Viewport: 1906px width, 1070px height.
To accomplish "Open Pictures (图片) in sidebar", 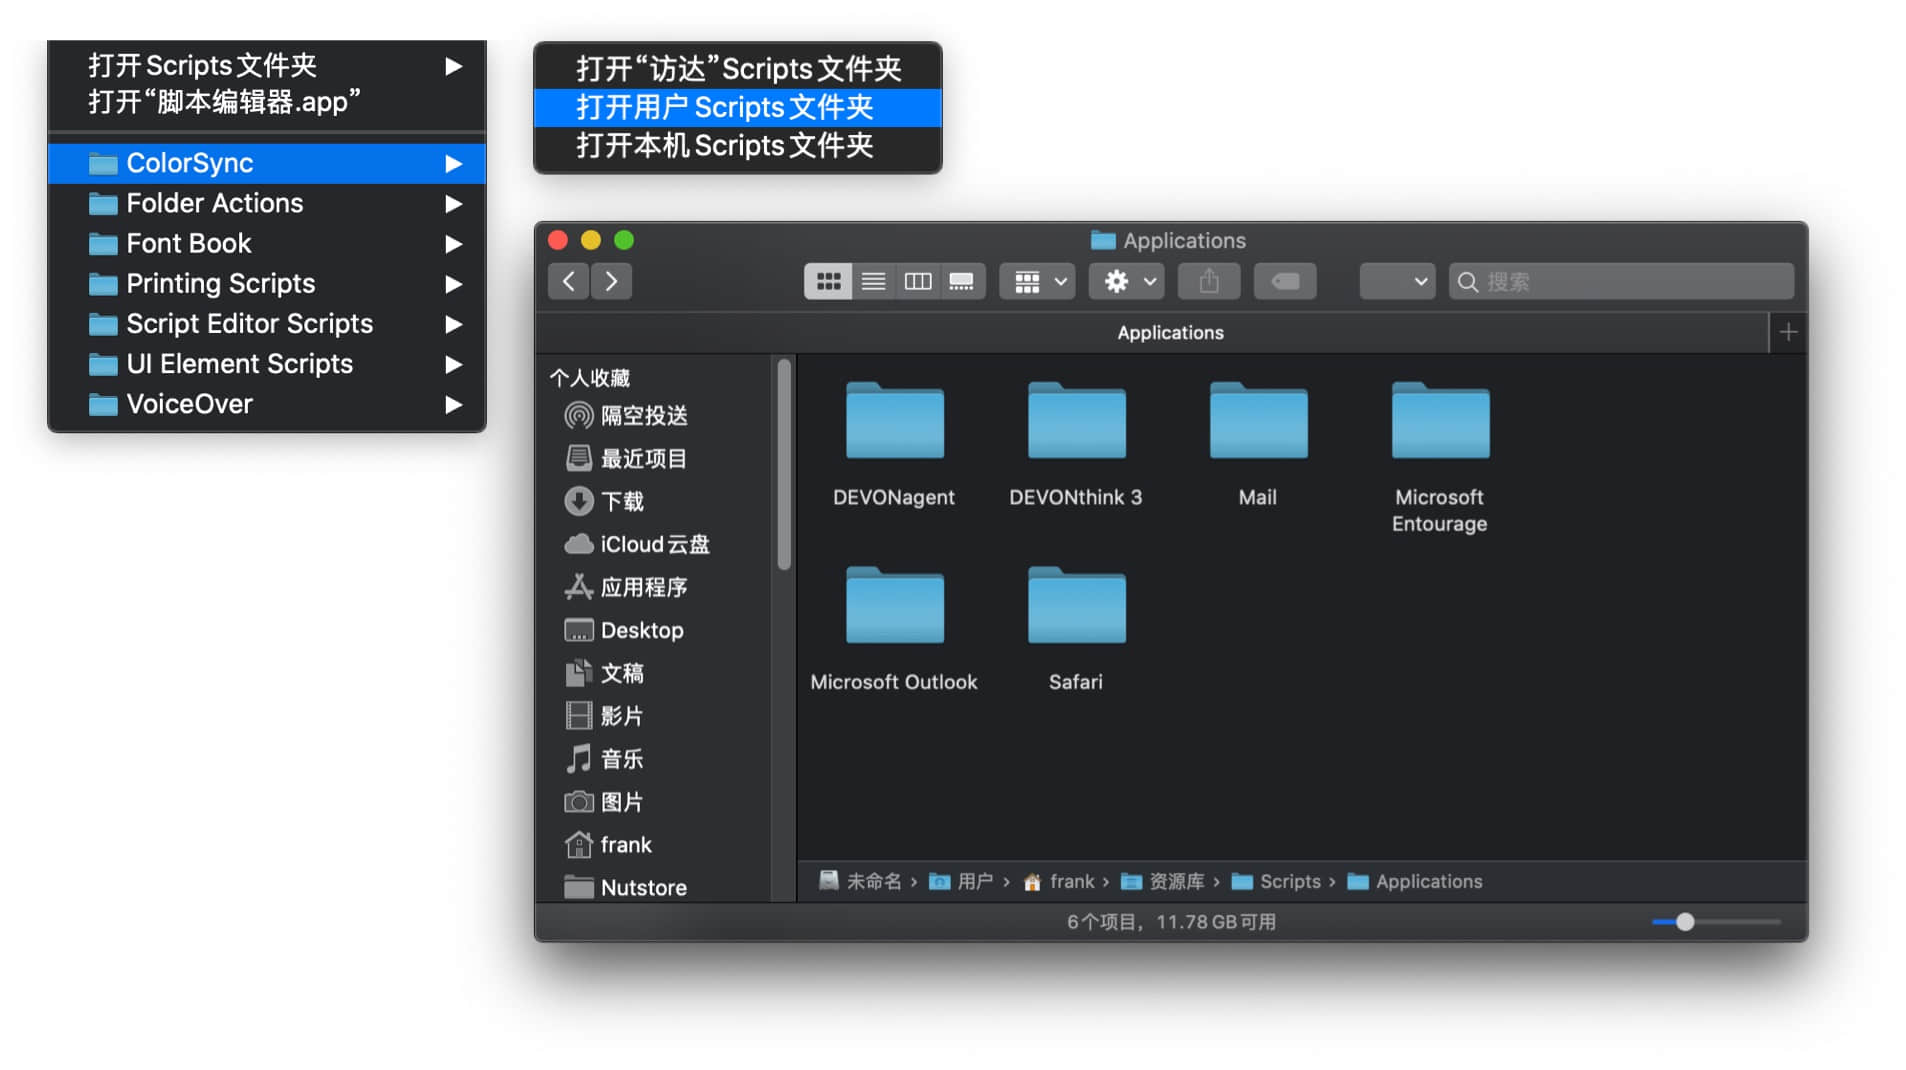I will (x=604, y=802).
